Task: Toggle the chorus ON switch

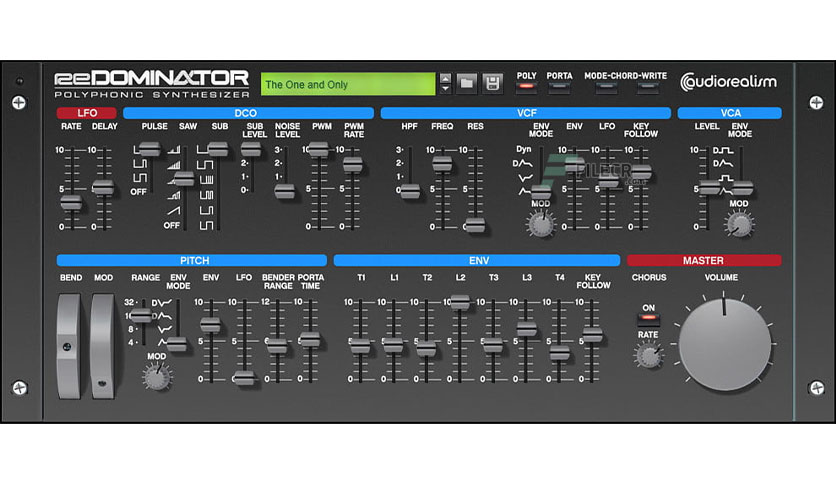Action: (648, 318)
